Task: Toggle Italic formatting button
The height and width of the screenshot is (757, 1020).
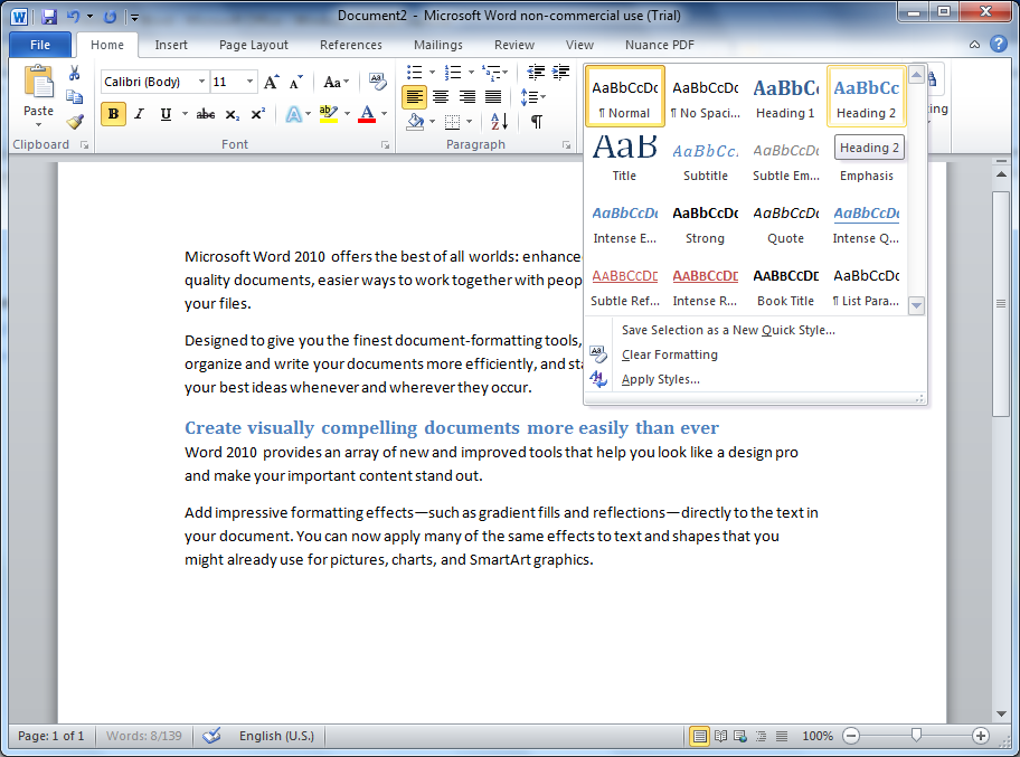Action: click(139, 114)
